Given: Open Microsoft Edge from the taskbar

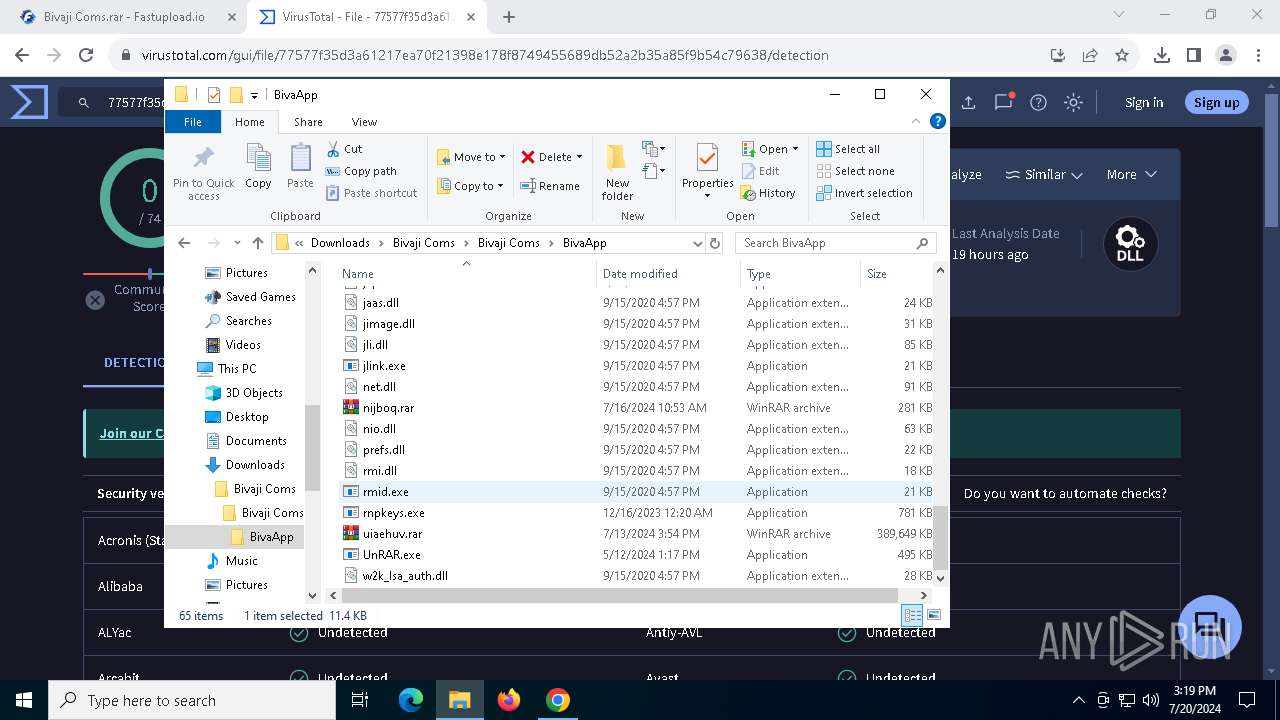Looking at the screenshot, I should pyautogui.click(x=411, y=700).
